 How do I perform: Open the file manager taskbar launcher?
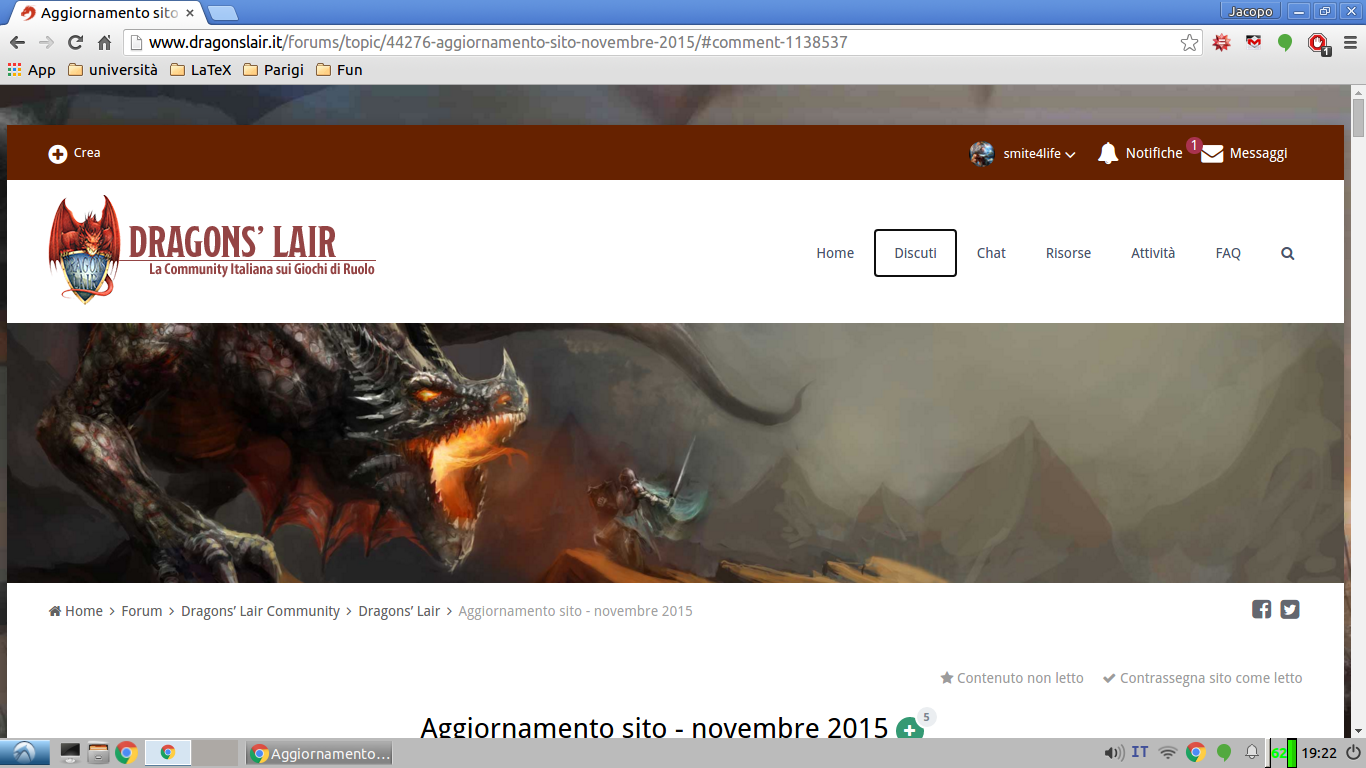click(x=98, y=752)
